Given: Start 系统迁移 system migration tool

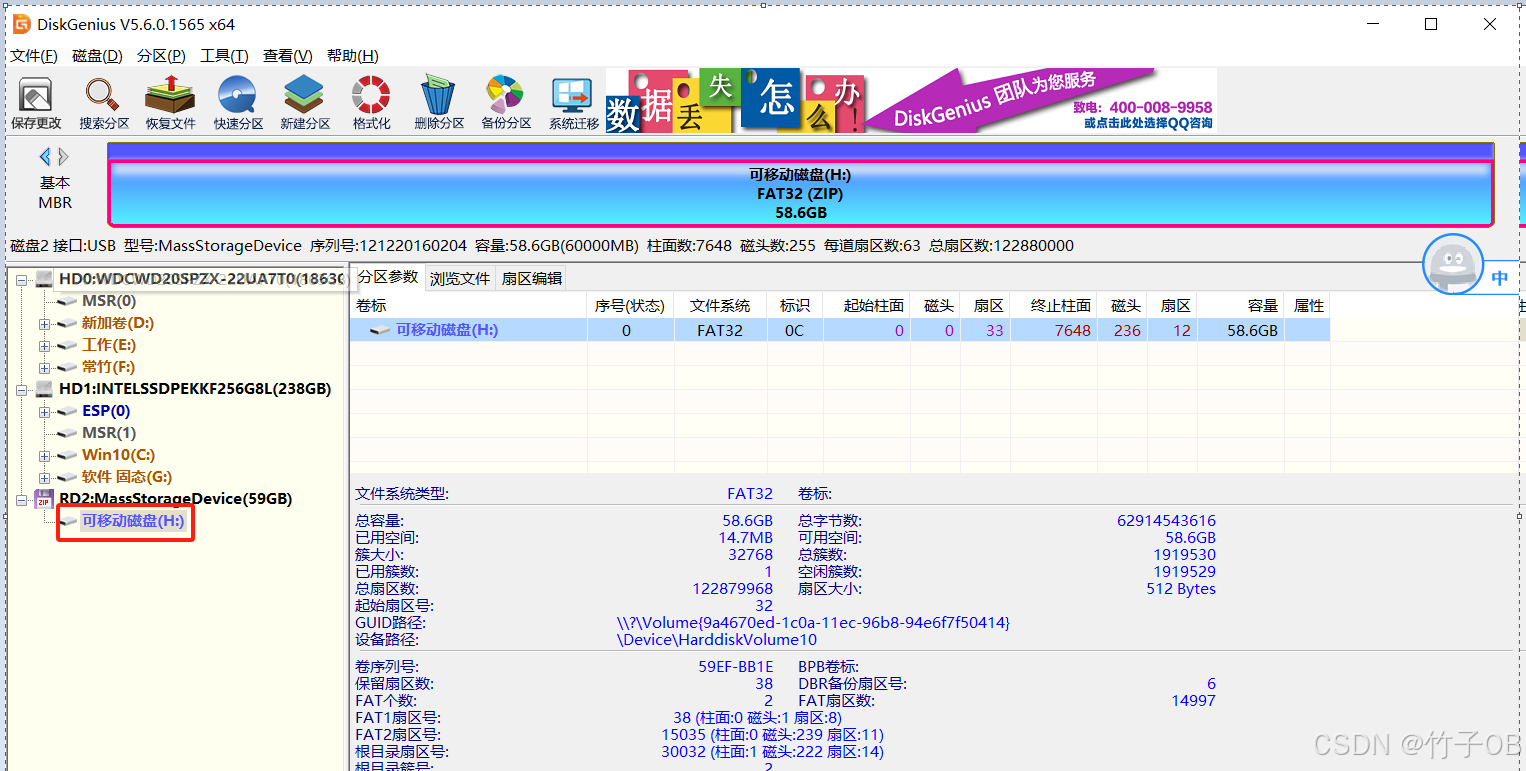Looking at the screenshot, I should [x=572, y=100].
